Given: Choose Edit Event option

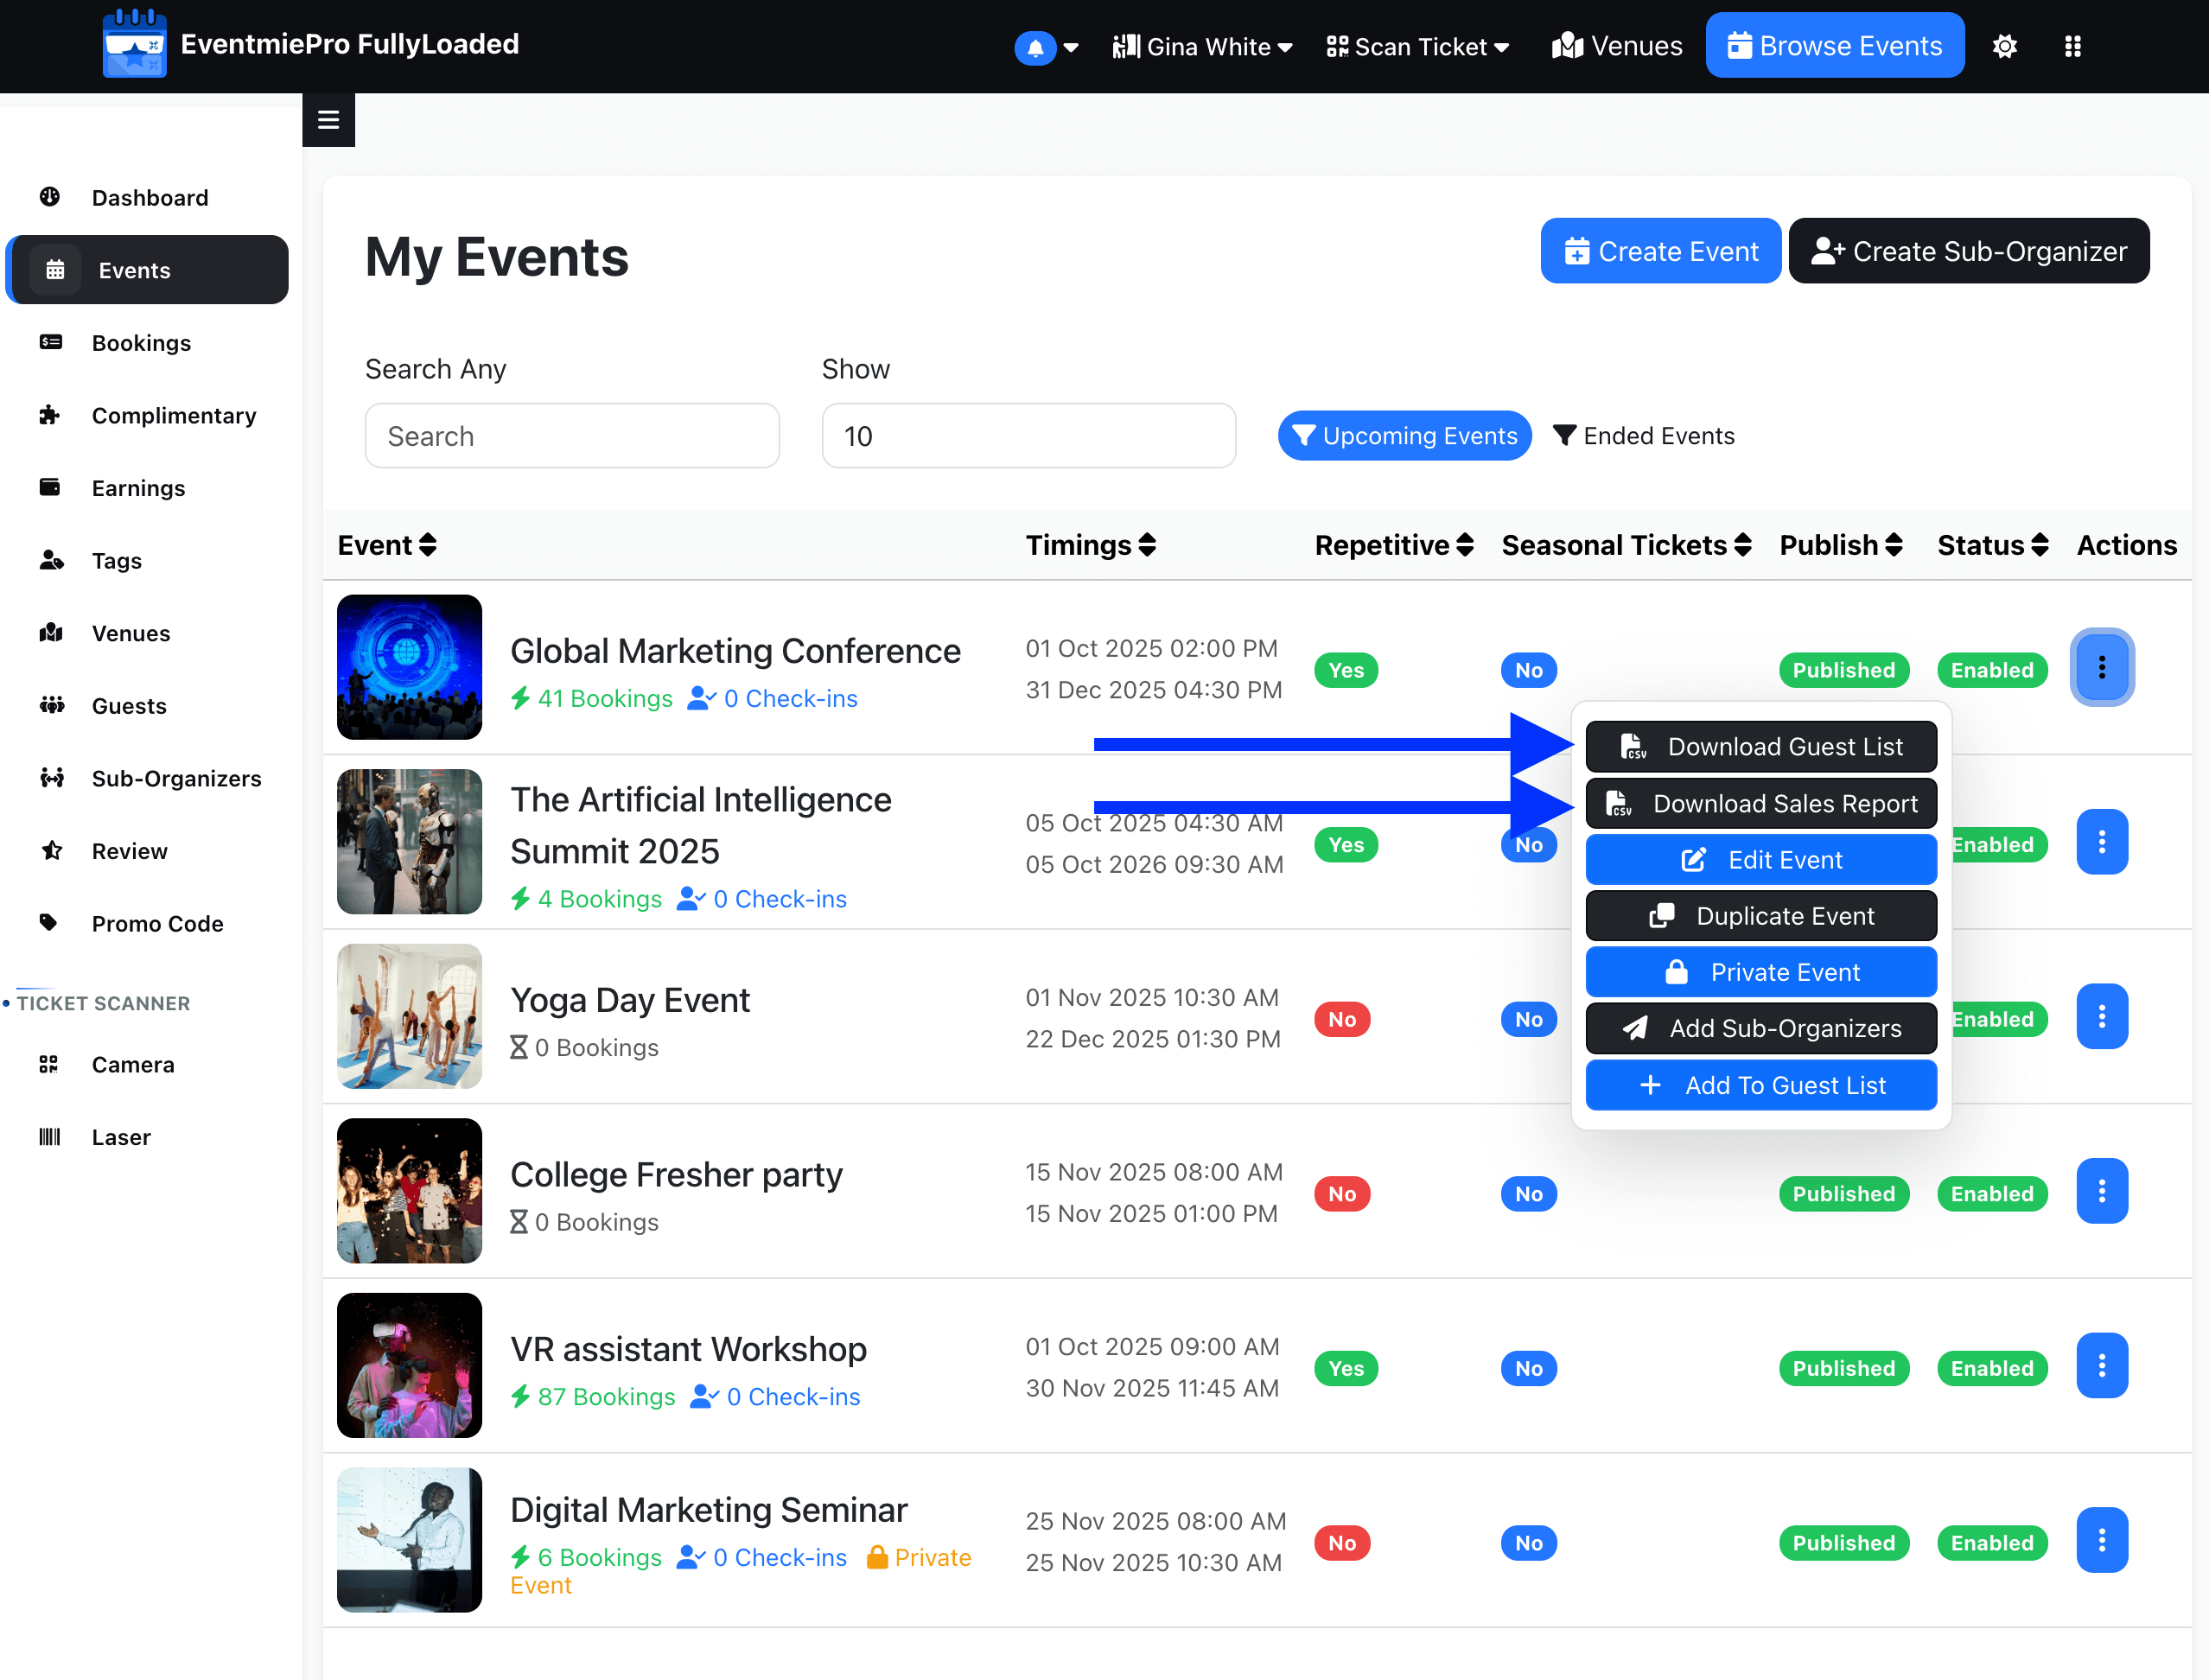Looking at the screenshot, I should coord(1761,860).
